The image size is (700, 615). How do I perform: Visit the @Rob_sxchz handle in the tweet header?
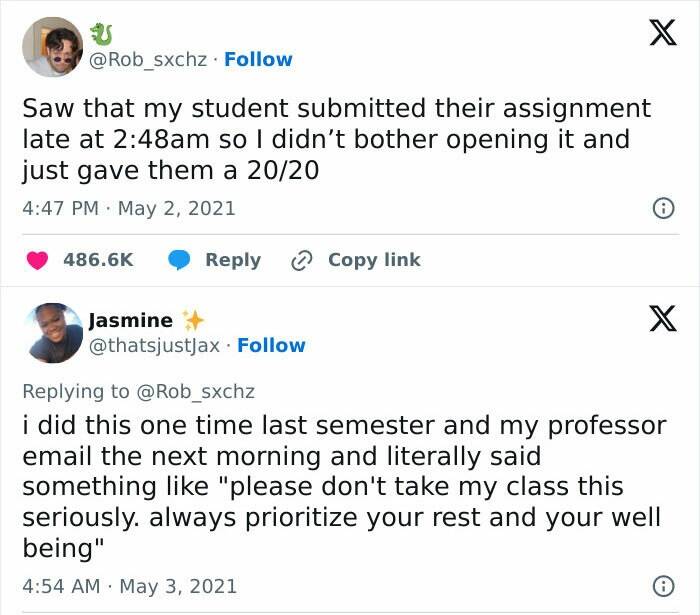(150, 60)
